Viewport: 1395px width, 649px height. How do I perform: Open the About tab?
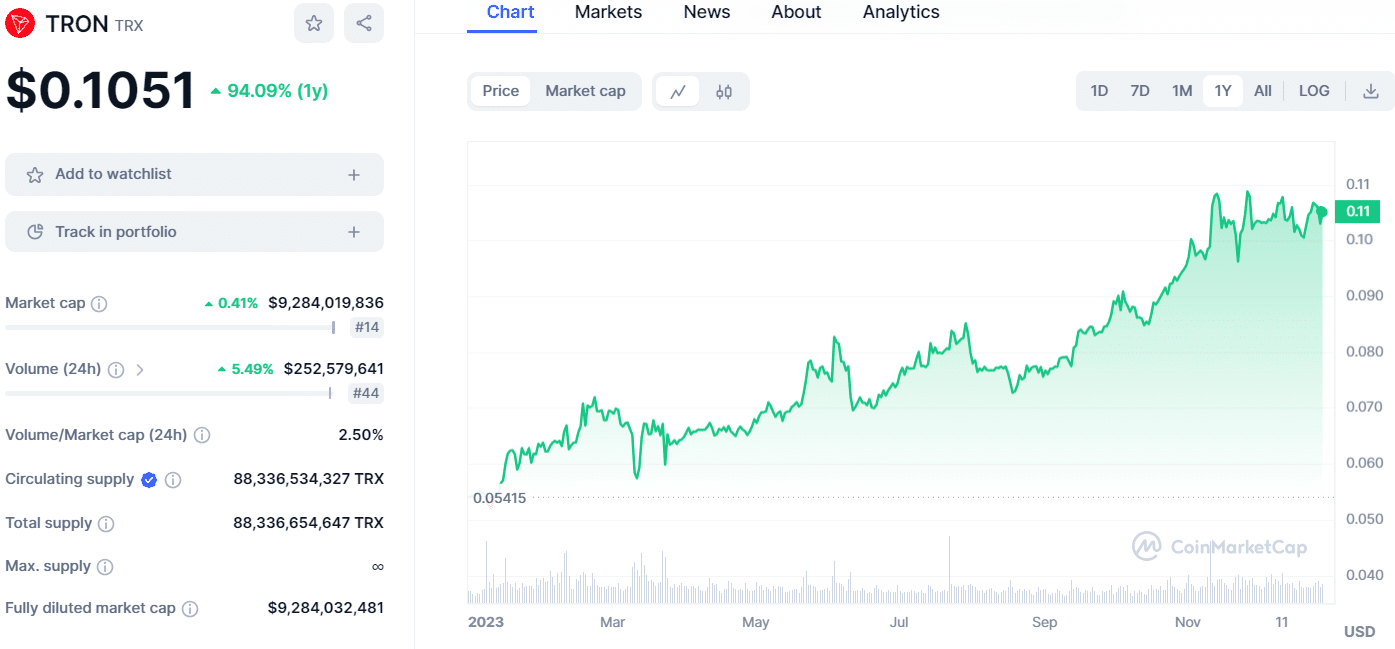coord(797,13)
